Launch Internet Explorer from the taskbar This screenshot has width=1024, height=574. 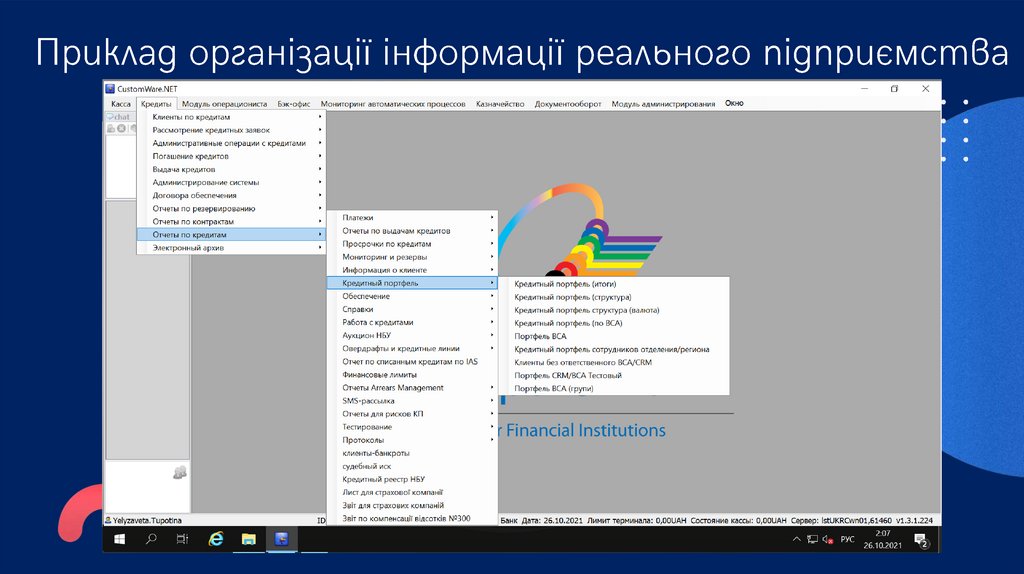216,539
